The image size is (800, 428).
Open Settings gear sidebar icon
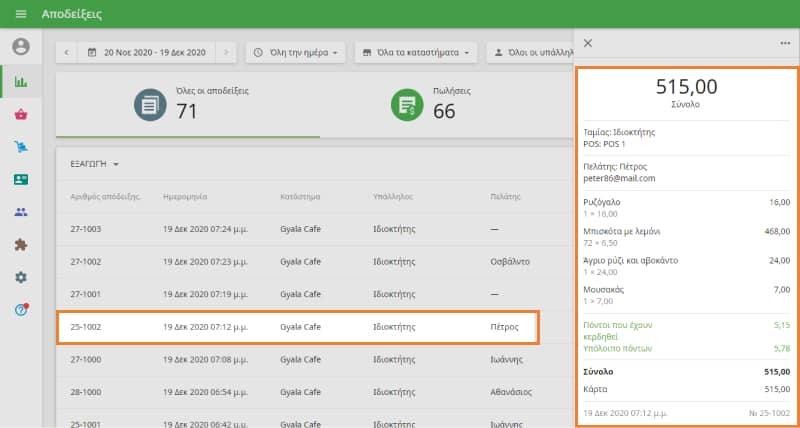click(x=21, y=277)
